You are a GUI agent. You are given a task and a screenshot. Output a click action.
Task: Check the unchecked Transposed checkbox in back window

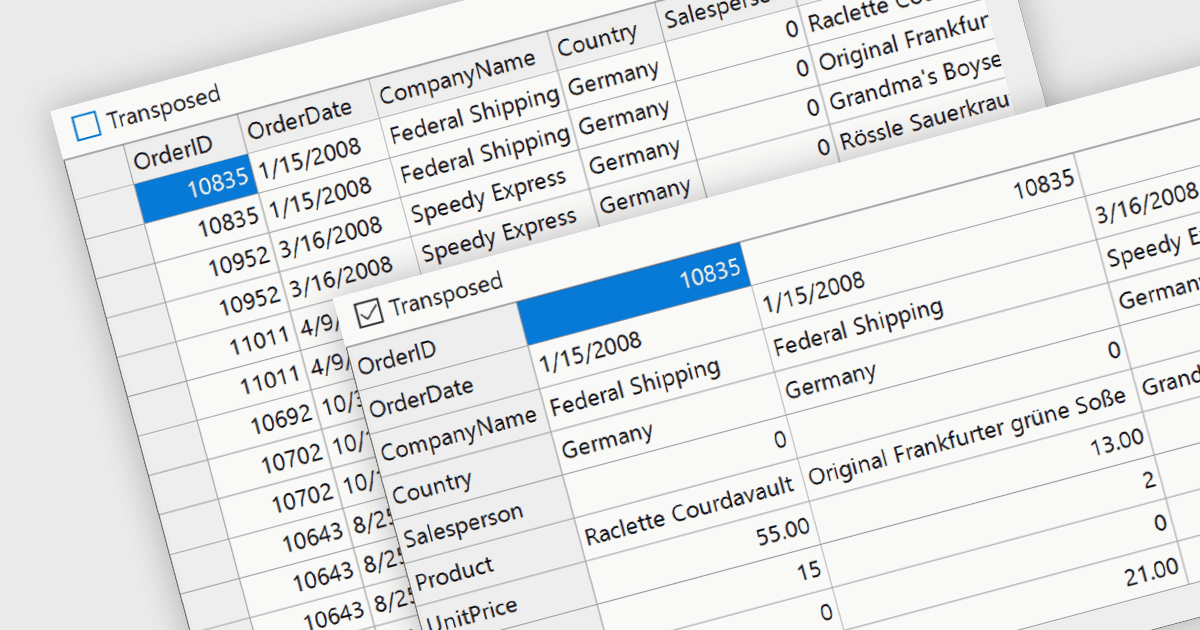pos(87,125)
